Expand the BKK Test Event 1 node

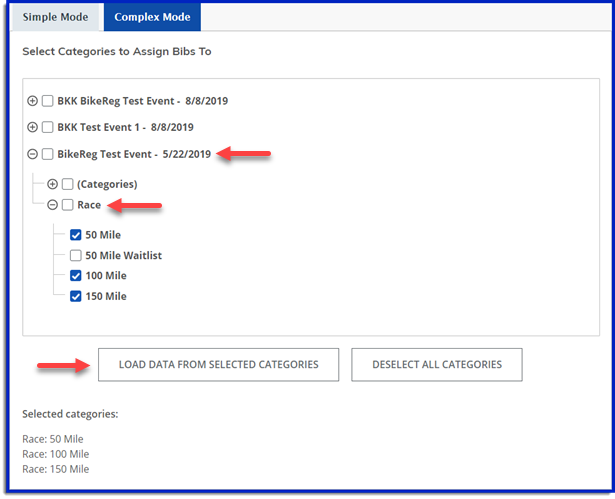coord(33,128)
